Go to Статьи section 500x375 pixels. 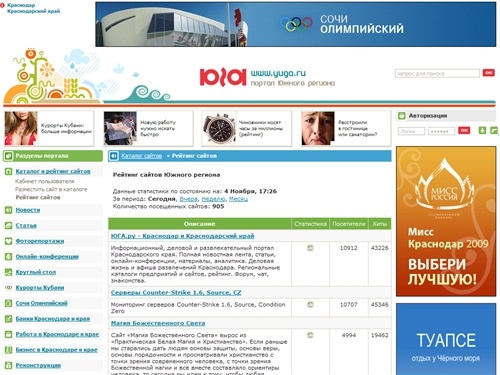[26, 226]
